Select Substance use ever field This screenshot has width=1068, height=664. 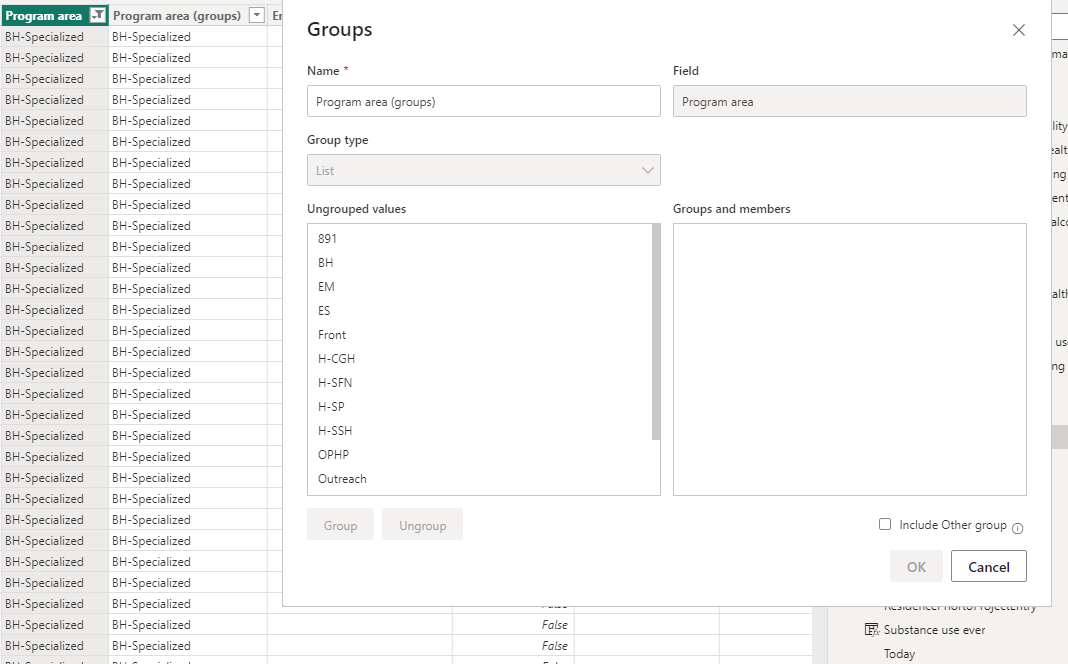pos(934,630)
